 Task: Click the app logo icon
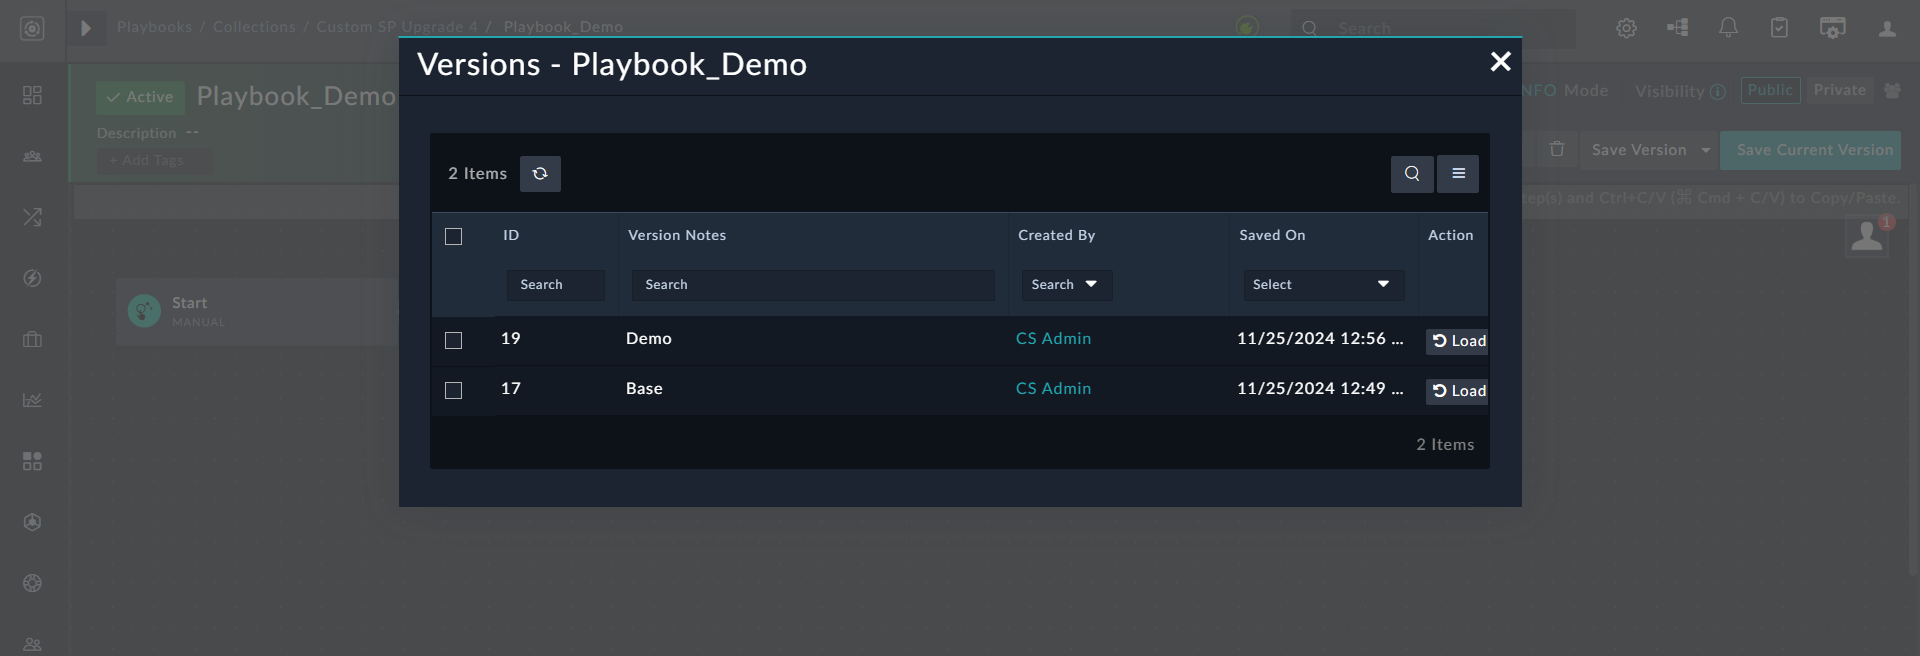coord(33,29)
